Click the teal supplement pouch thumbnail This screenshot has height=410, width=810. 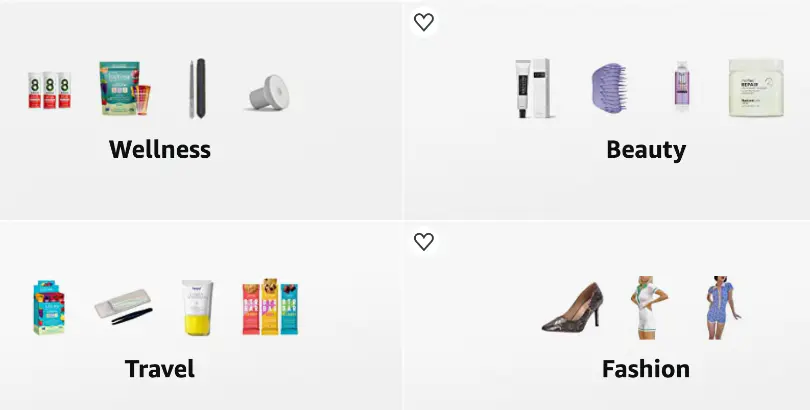point(124,88)
